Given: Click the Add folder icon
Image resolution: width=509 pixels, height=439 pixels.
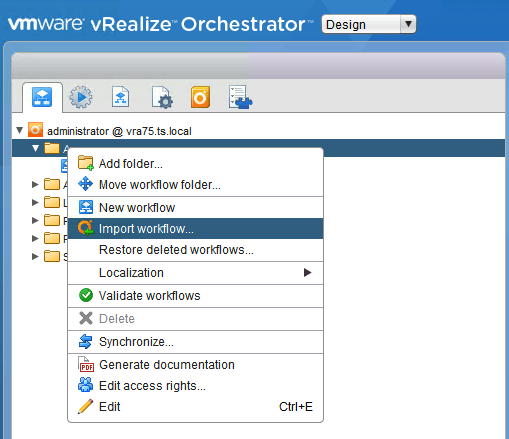Looking at the screenshot, I should click(86, 163).
